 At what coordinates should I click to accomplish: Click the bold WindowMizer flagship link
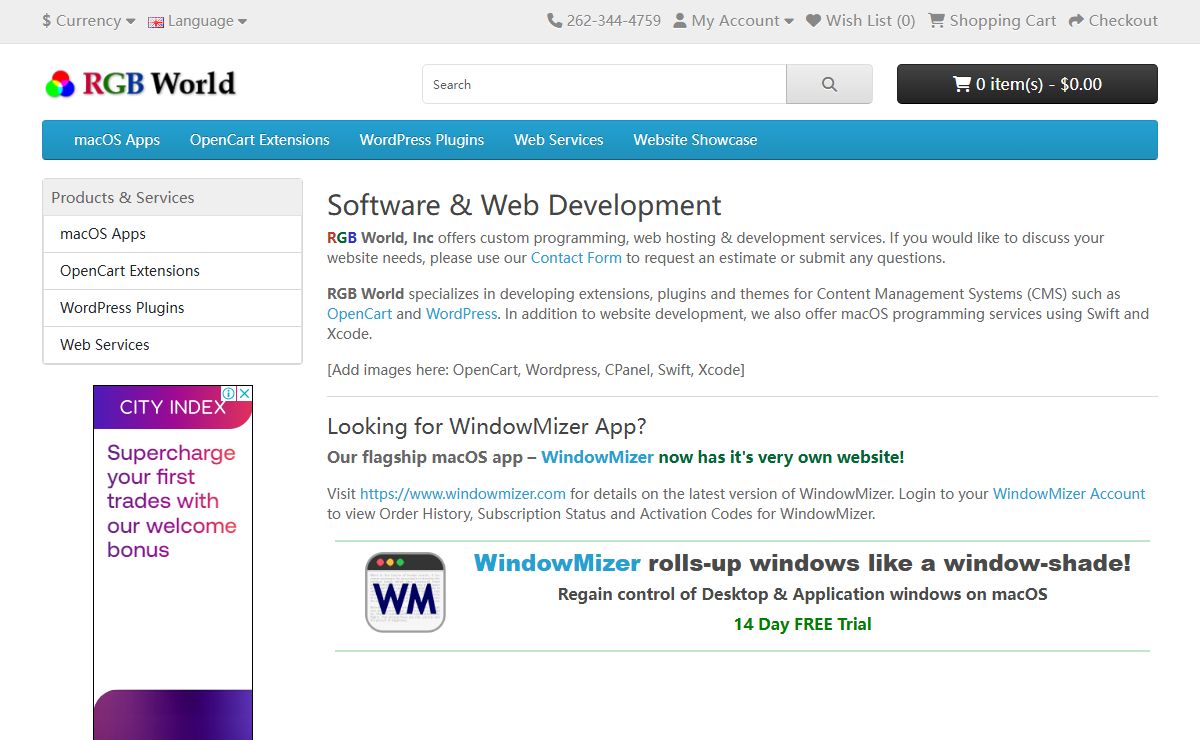coord(598,457)
